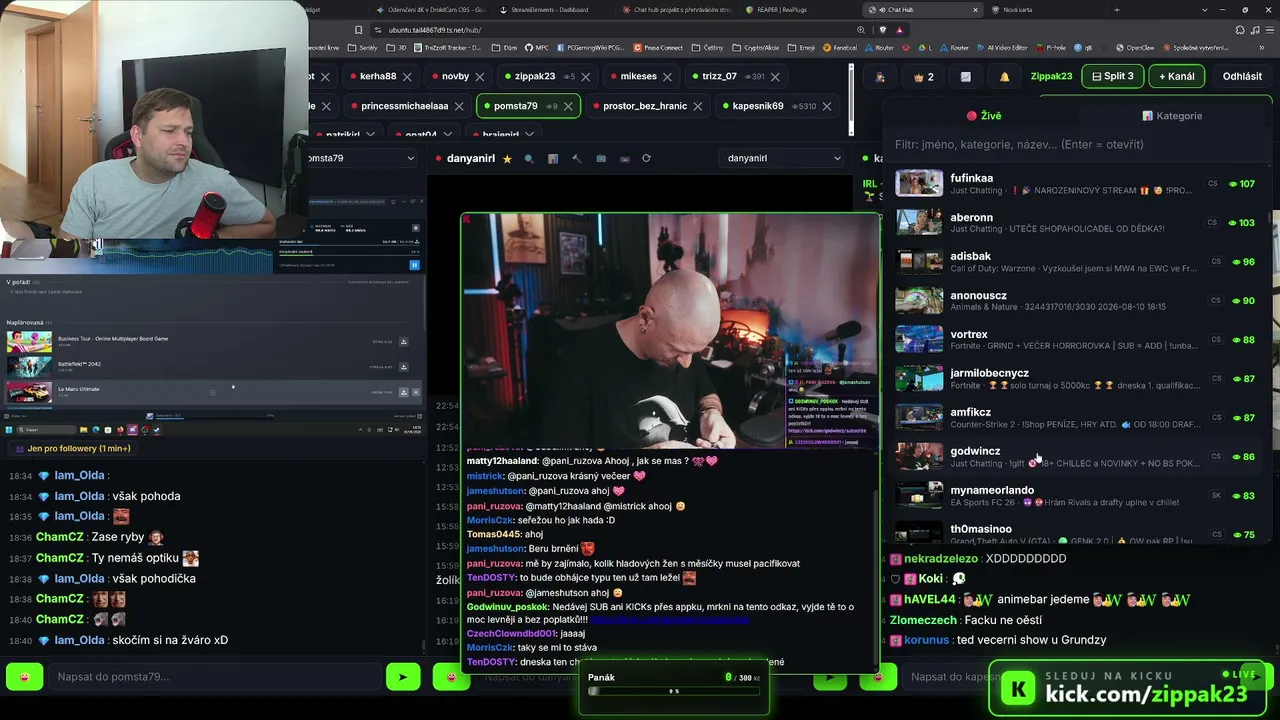Screen dimensions: 1280x720
Task: Open the aberonn live stream entry
Action: coord(1076,223)
